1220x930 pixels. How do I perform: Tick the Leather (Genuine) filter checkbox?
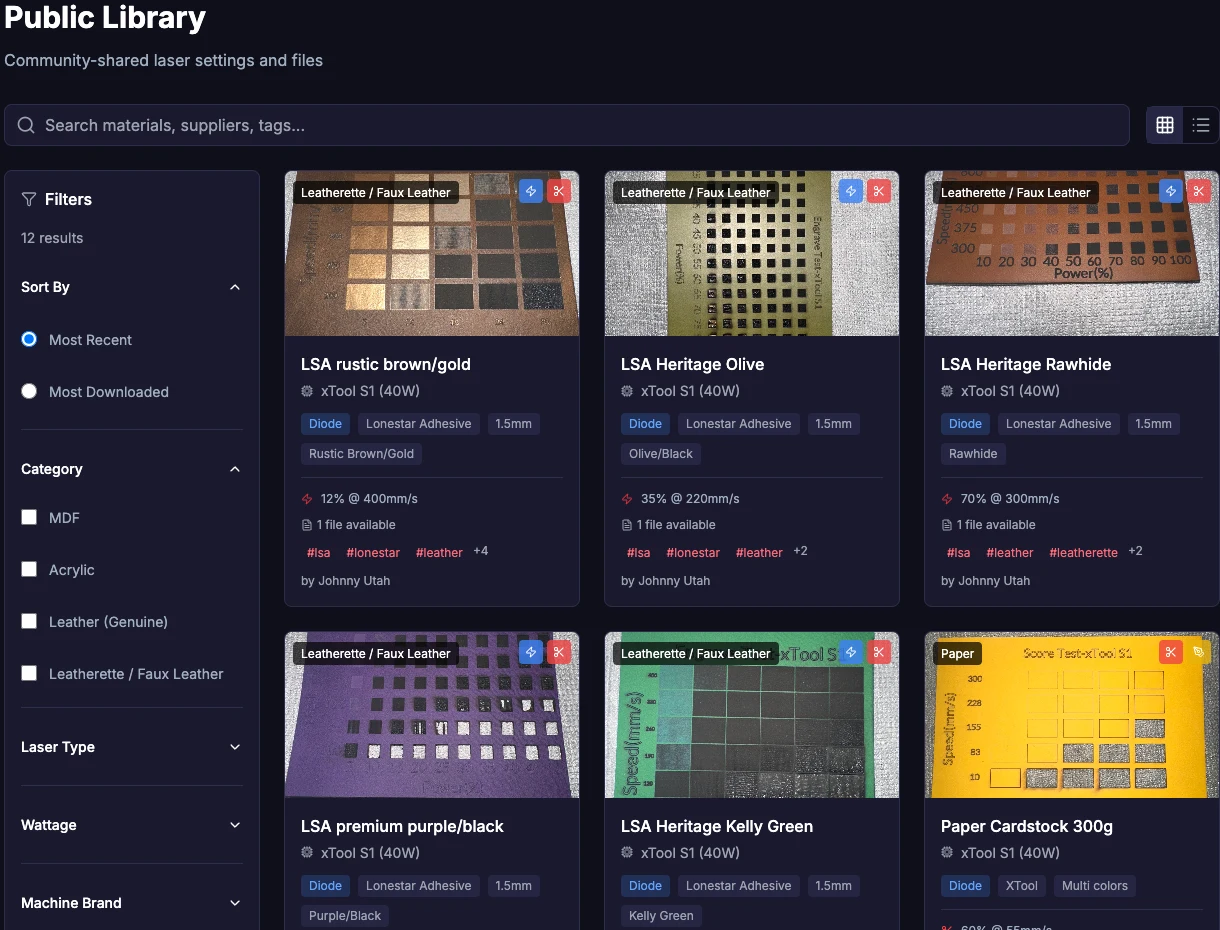coord(30,622)
